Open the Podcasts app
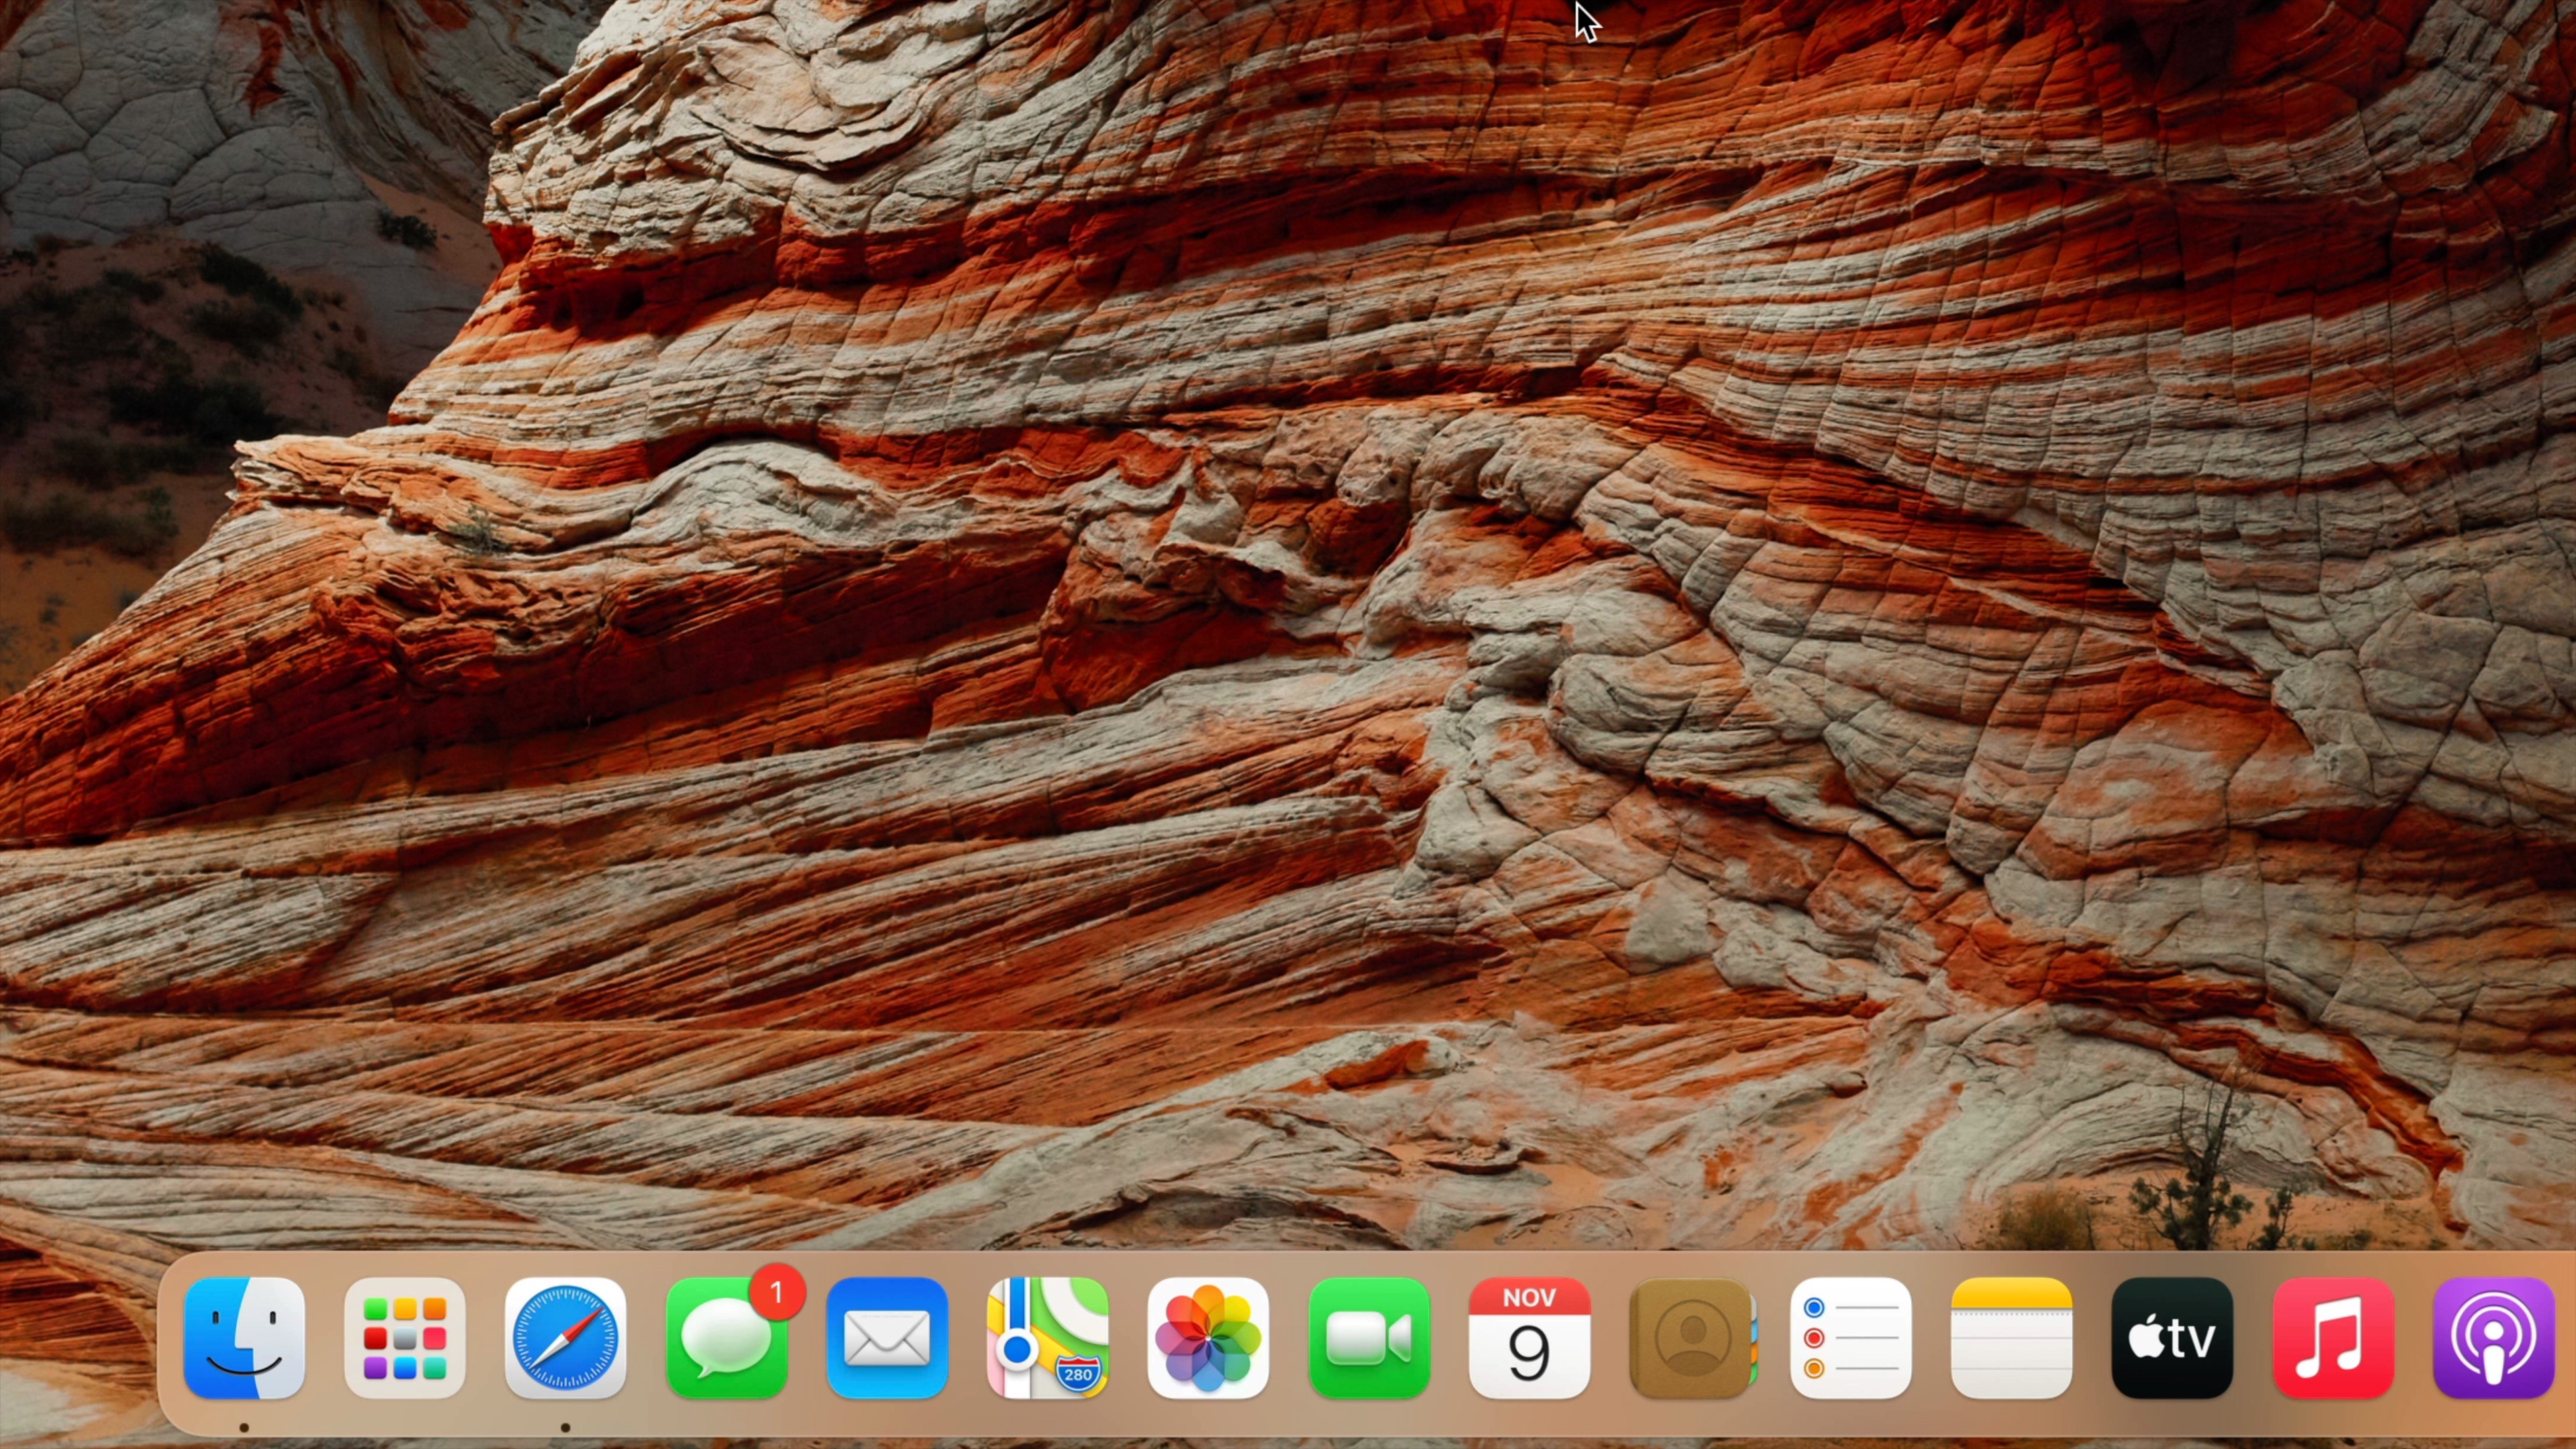This screenshot has width=2576, height=1449. [x=2493, y=1337]
